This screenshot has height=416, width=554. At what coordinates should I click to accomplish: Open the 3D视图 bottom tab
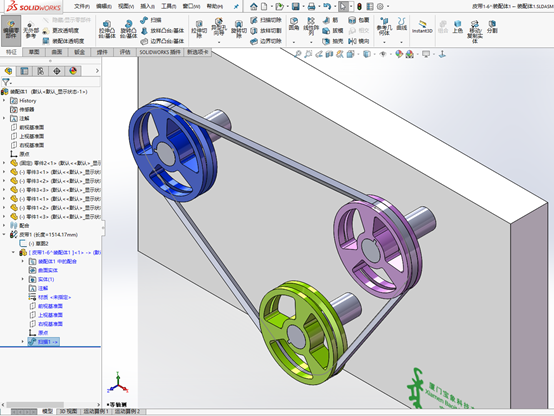click(68, 411)
